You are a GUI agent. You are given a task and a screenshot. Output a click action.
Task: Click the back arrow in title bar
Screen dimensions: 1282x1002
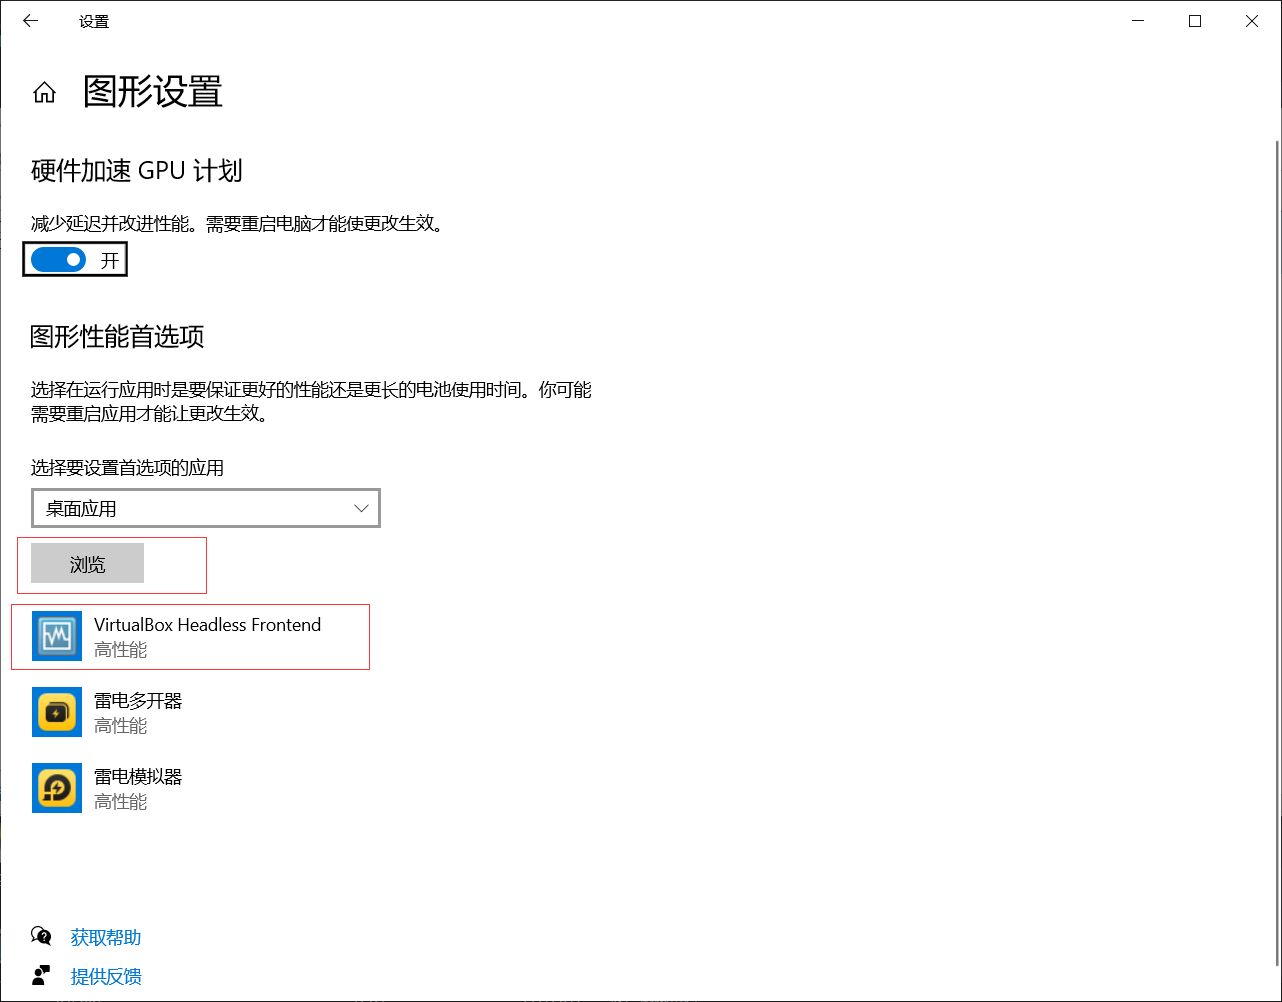click(x=30, y=21)
